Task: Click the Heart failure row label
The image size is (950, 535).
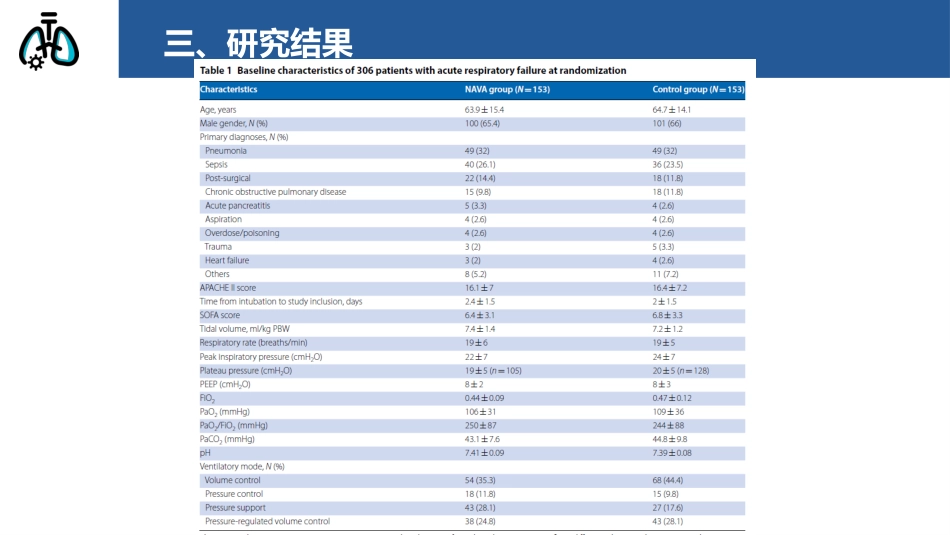Action: 227,260
